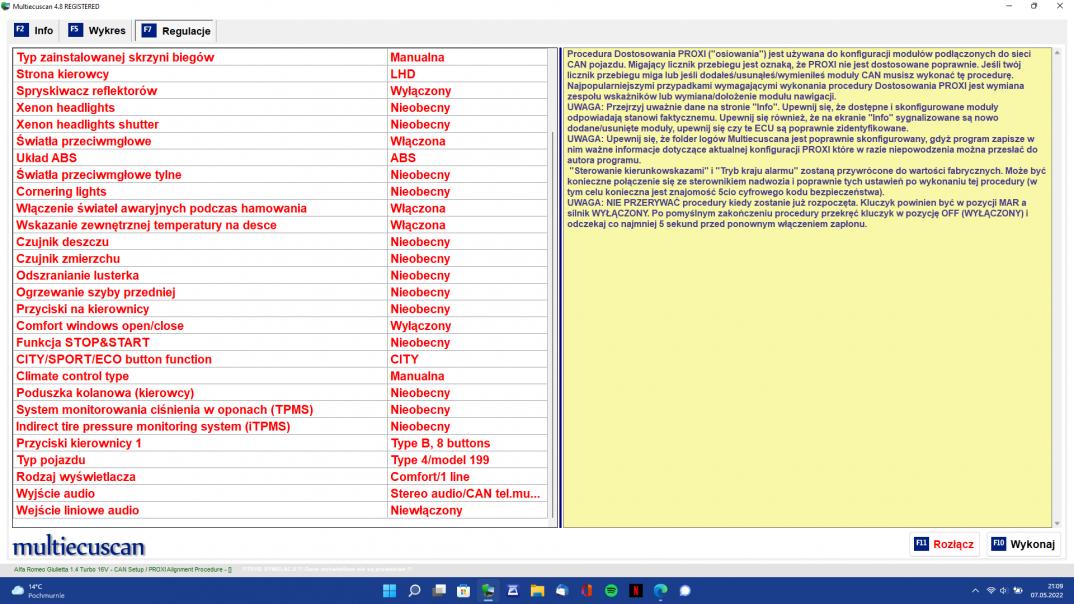Select the 'Typ pojazdu' row
This screenshot has width=1074, height=604.
pos(280,460)
